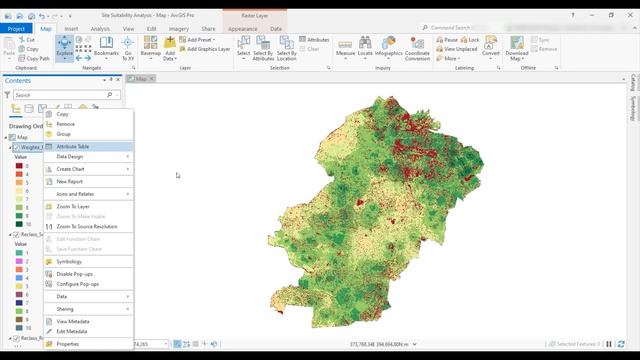The width and height of the screenshot is (640, 360).
Task: Open the Appearance ribbon tab
Action: [x=242, y=29]
